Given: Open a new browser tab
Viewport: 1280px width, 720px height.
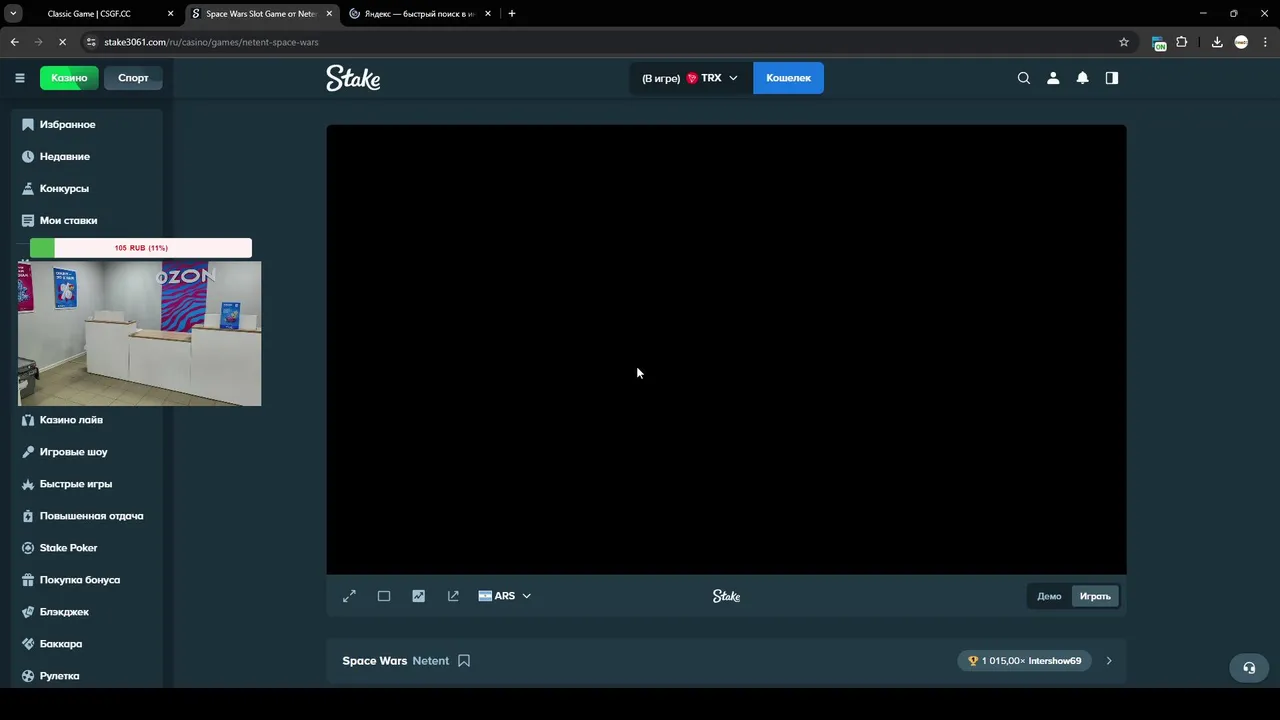Looking at the screenshot, I should pos(512,14).
